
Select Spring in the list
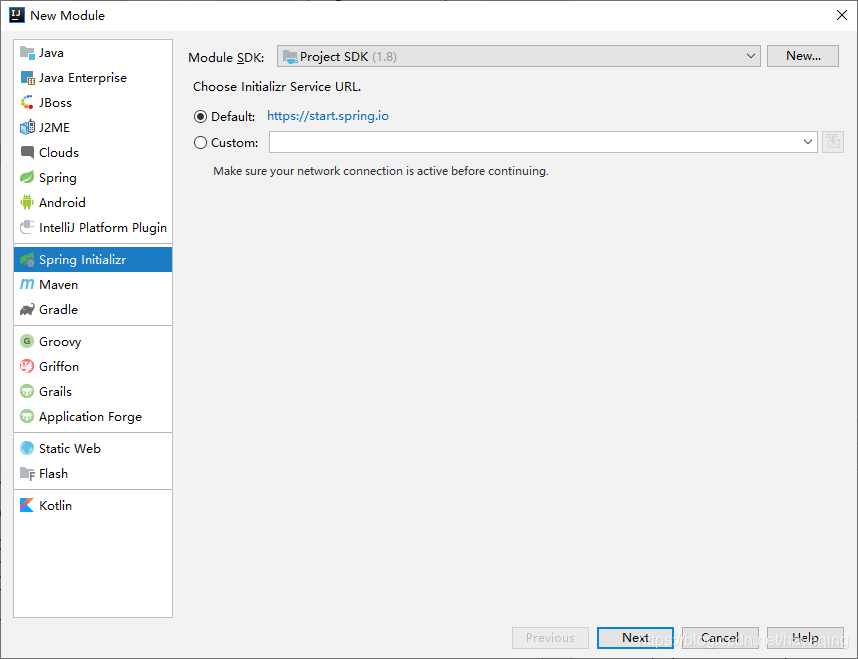click(x=93, y=177)
